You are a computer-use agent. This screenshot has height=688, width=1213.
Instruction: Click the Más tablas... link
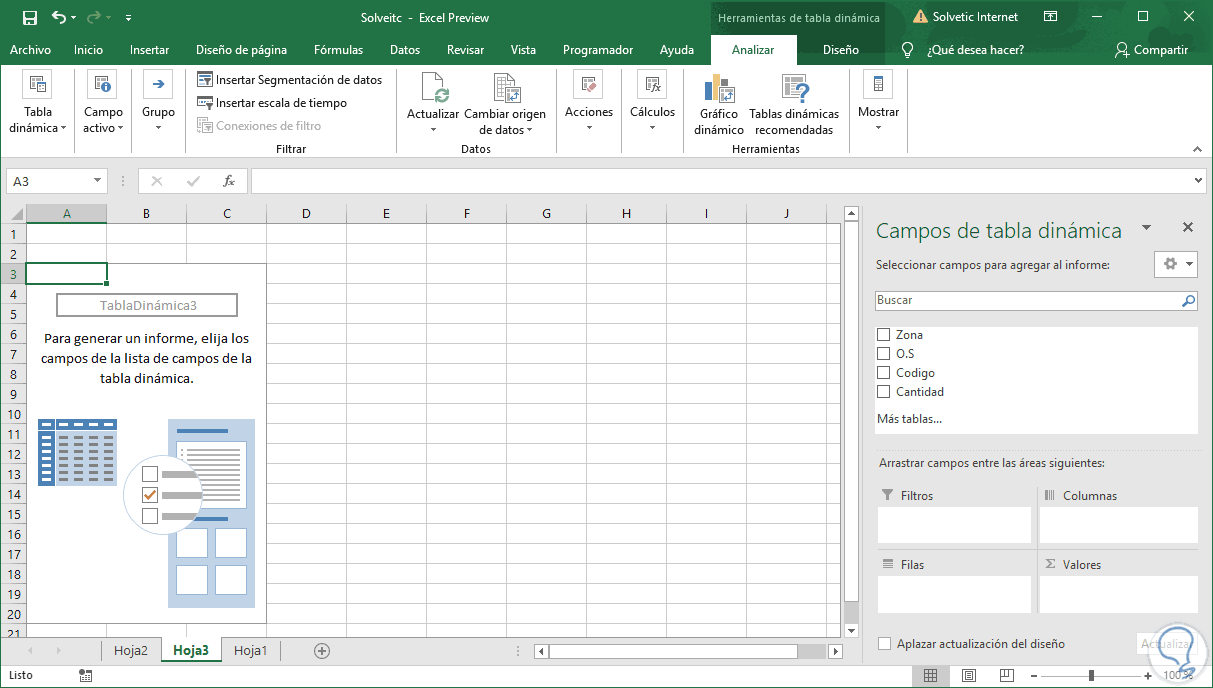click(x=909, y=419)
